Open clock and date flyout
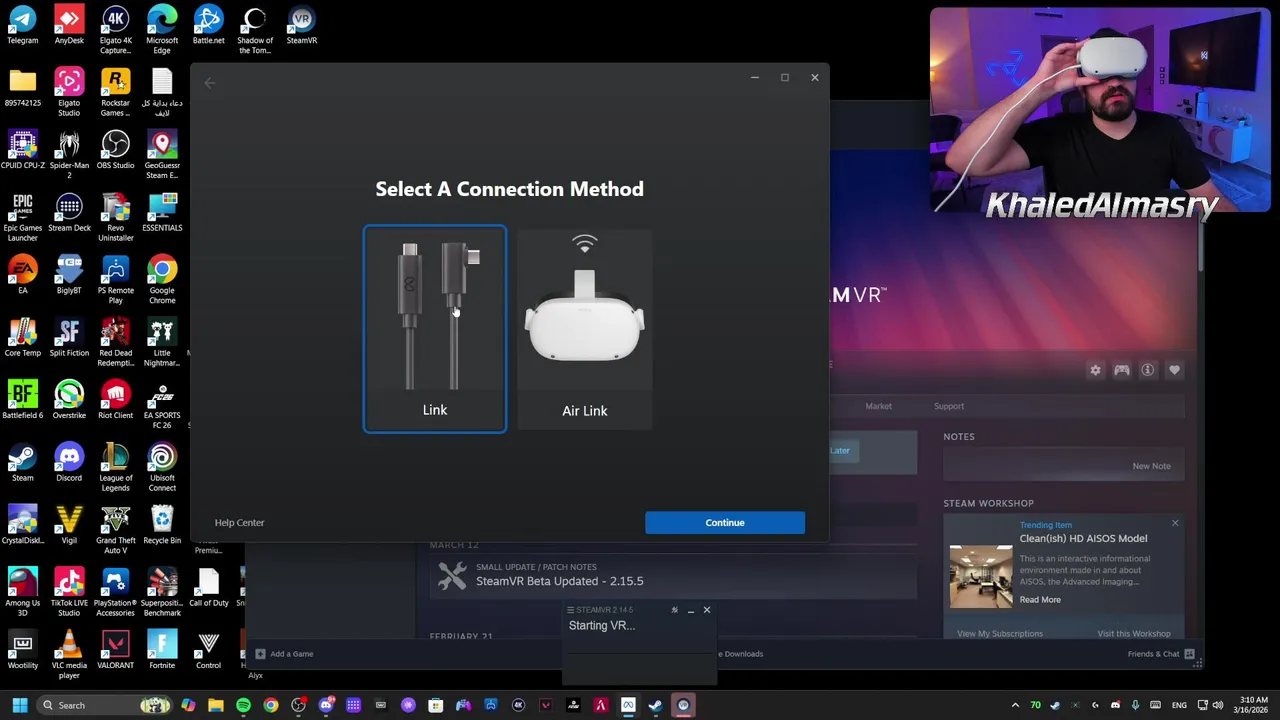Viewport: 1280px width, 720px height. coord(1253,705)
